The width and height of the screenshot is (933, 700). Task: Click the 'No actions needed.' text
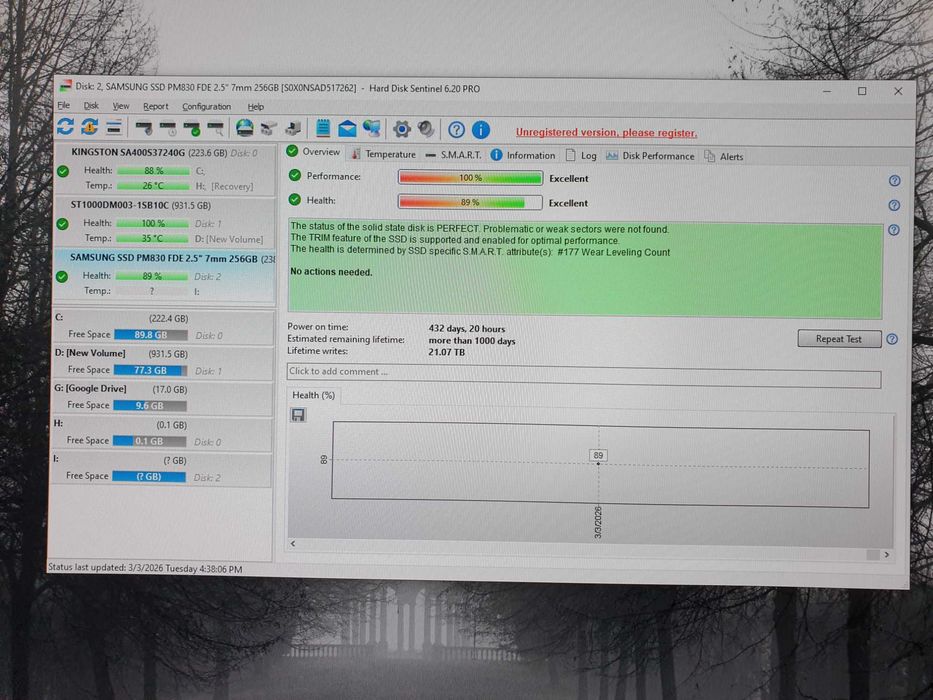[x=331, y=272]
